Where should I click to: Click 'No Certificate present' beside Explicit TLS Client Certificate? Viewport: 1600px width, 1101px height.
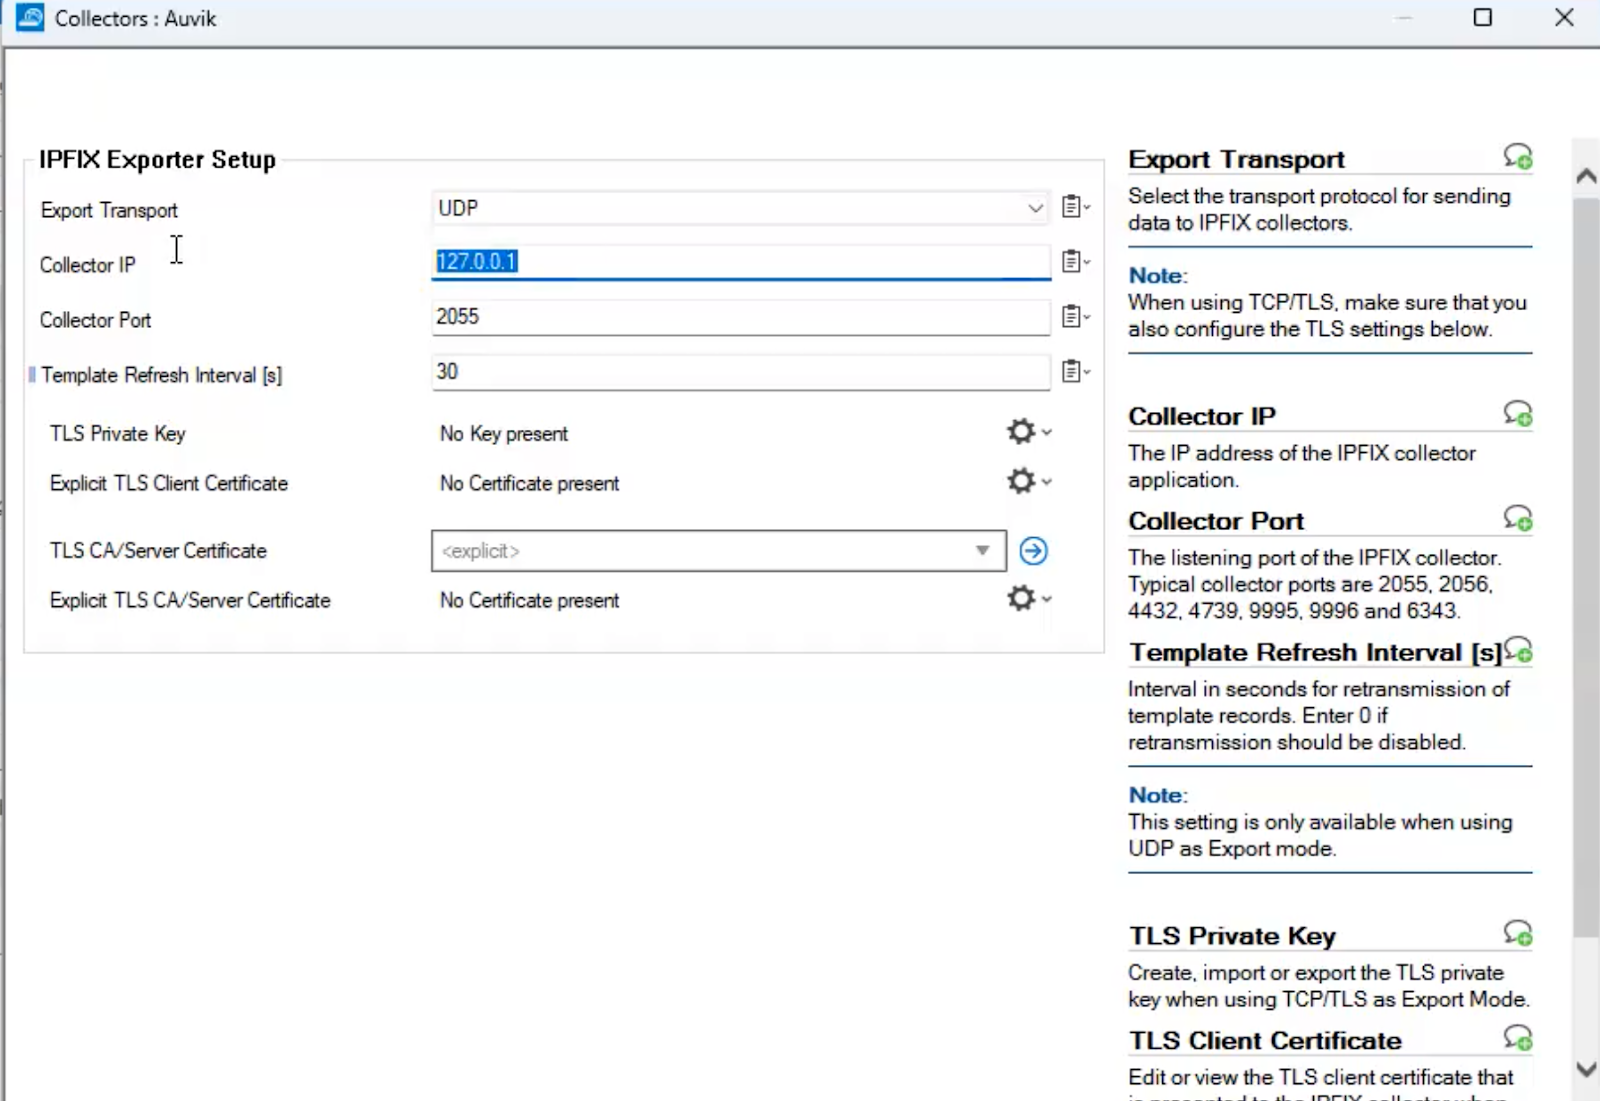tap(530, 483)
